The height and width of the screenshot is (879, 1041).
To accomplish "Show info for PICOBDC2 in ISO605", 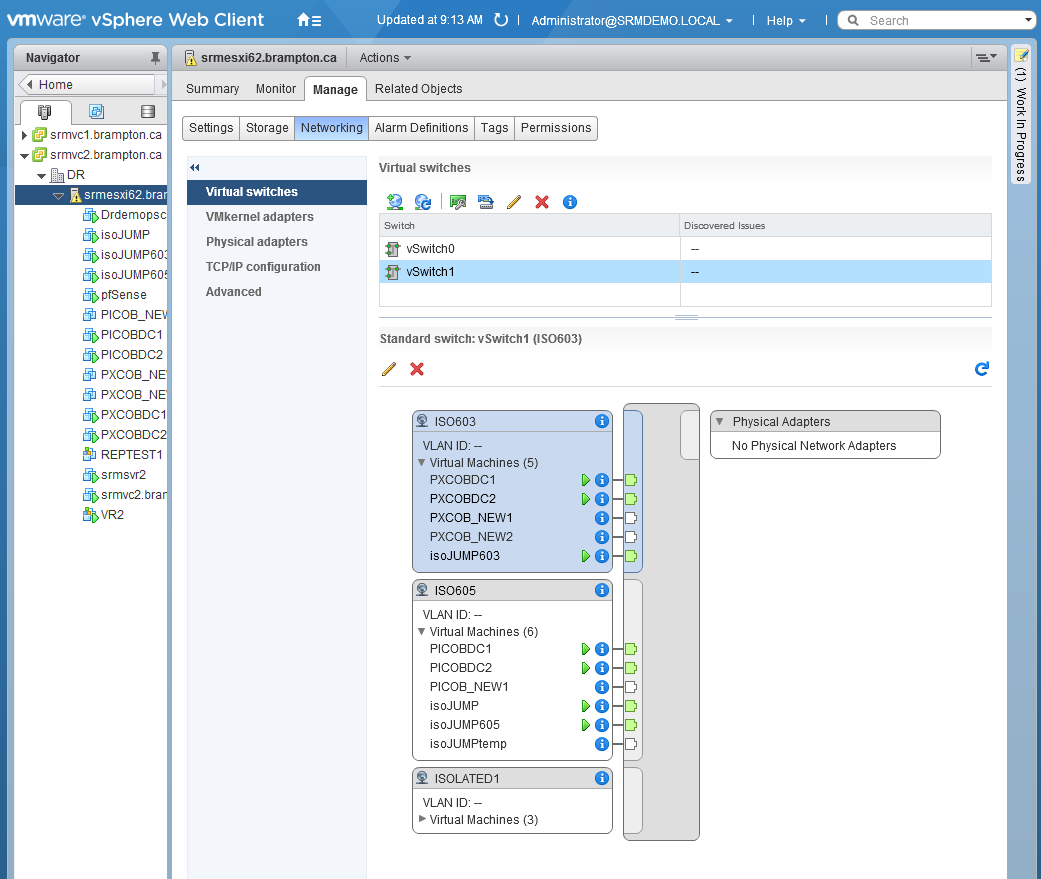I will pyautogui.click(x=602, y=668).
